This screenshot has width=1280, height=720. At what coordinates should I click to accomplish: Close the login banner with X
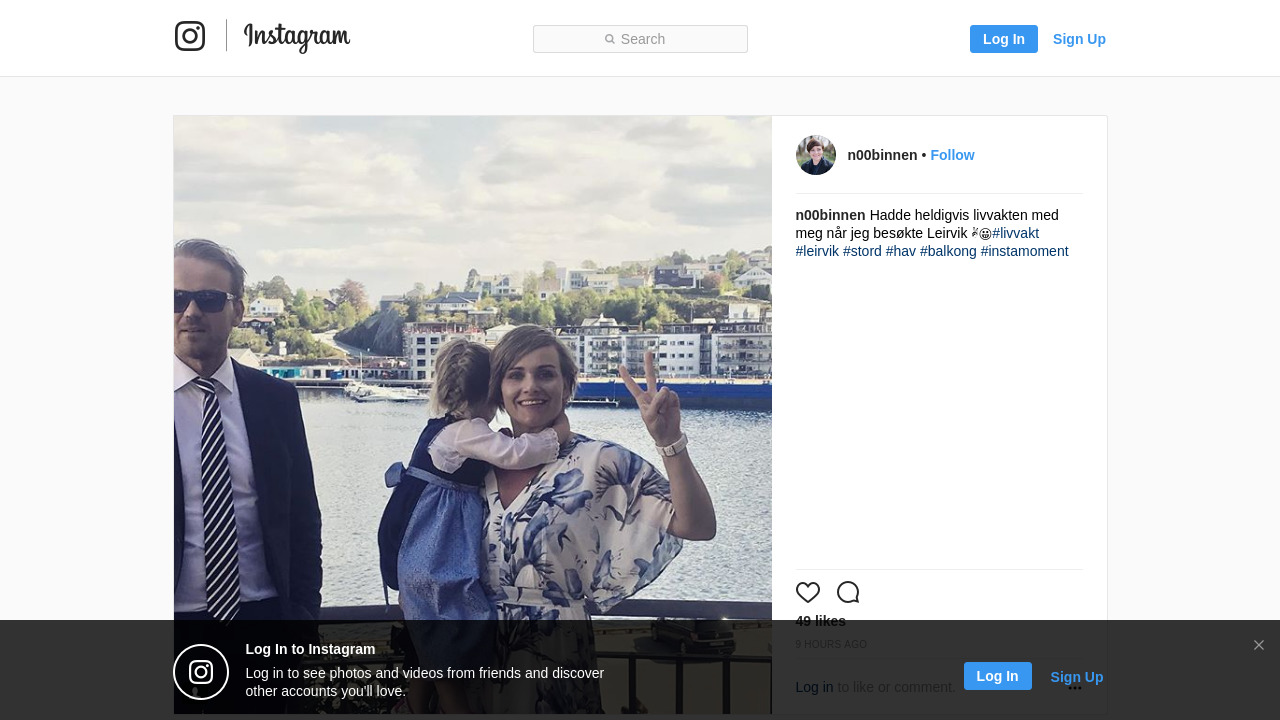[1259, 645]
